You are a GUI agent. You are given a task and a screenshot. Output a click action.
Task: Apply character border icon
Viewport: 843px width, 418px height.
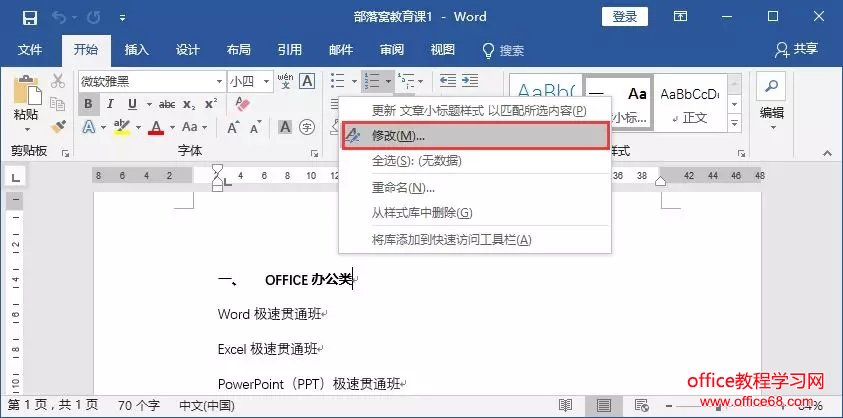306,81
